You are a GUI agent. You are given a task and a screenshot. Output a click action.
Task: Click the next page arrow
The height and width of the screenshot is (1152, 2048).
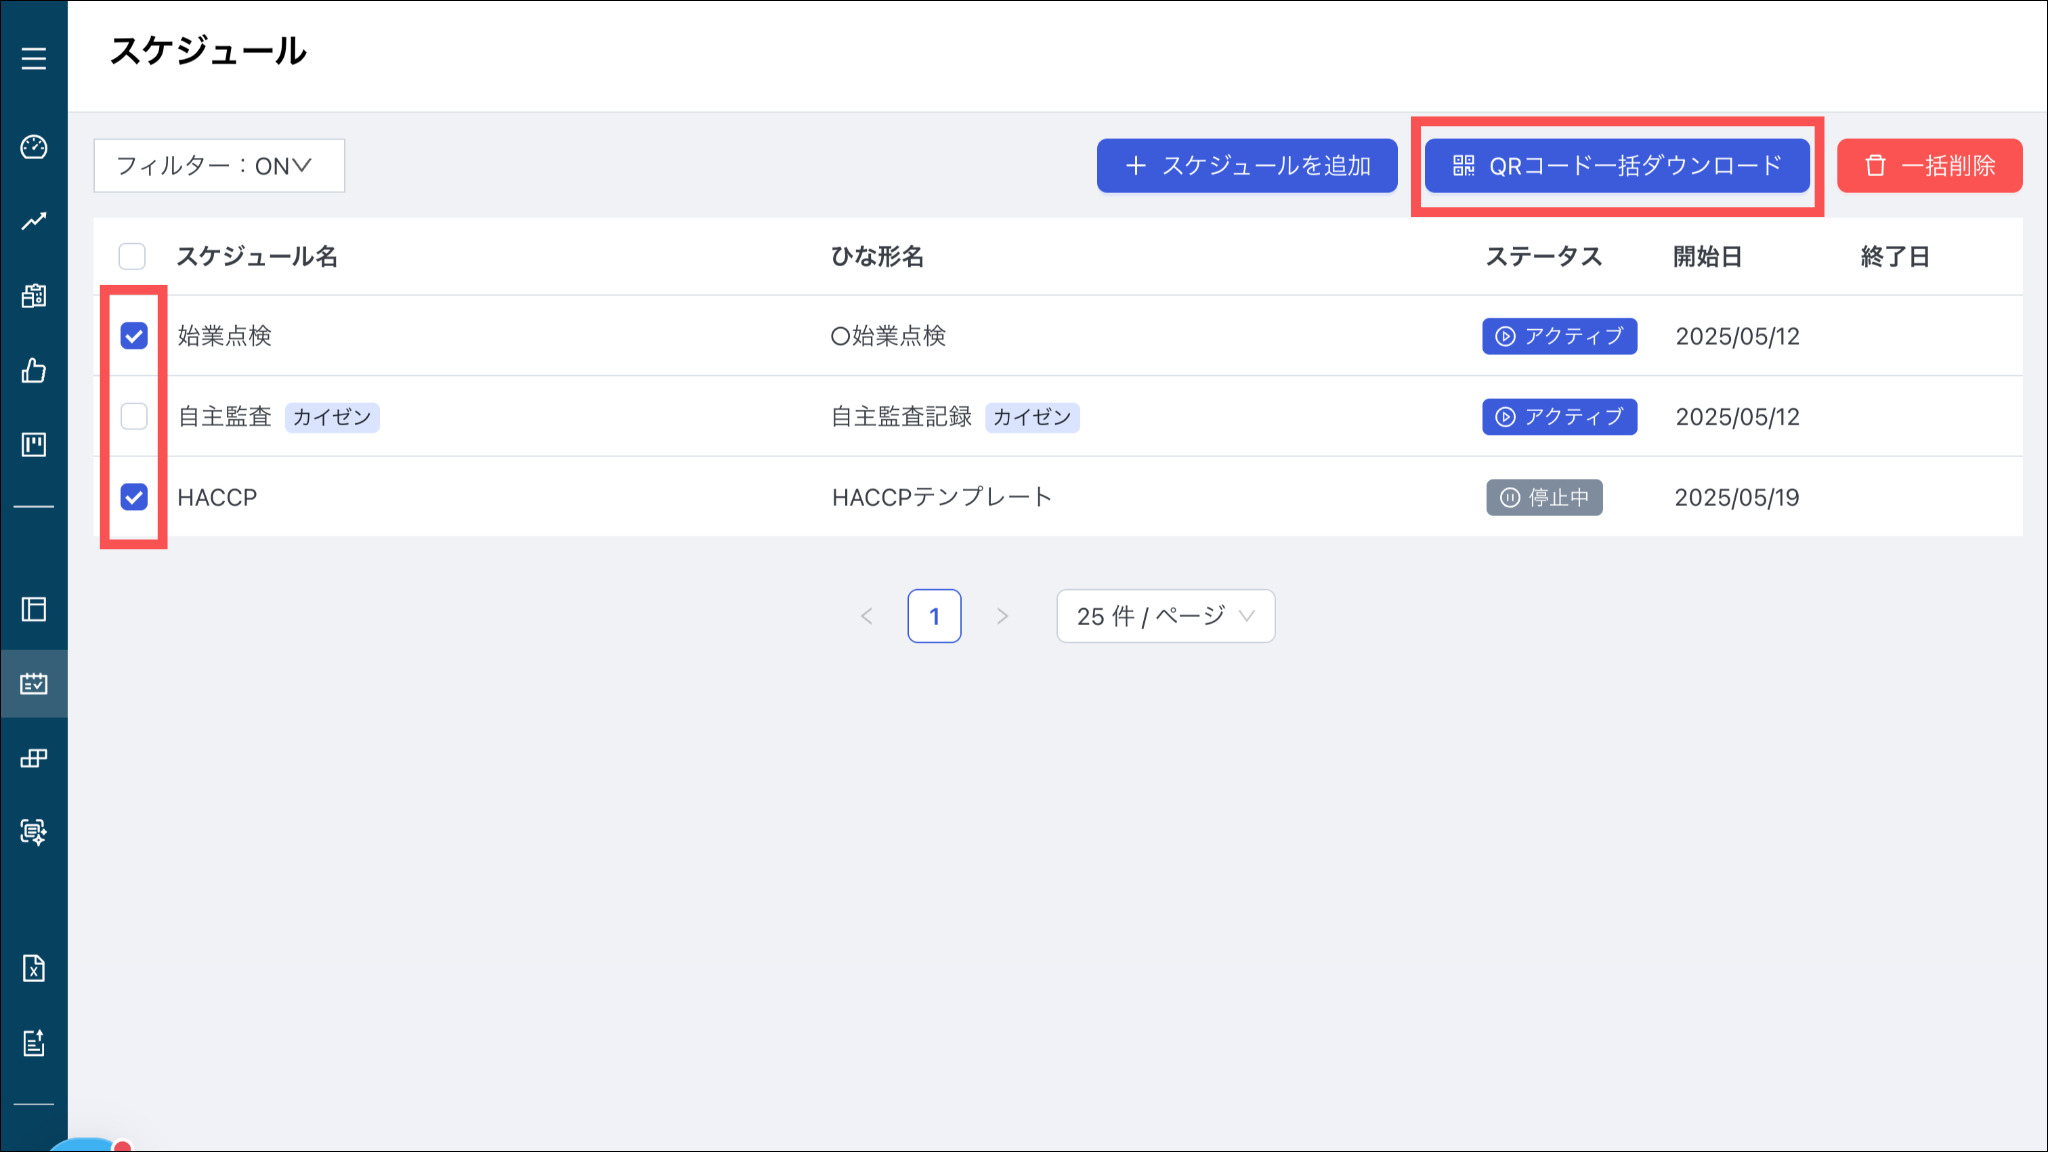pos(1002,616)
